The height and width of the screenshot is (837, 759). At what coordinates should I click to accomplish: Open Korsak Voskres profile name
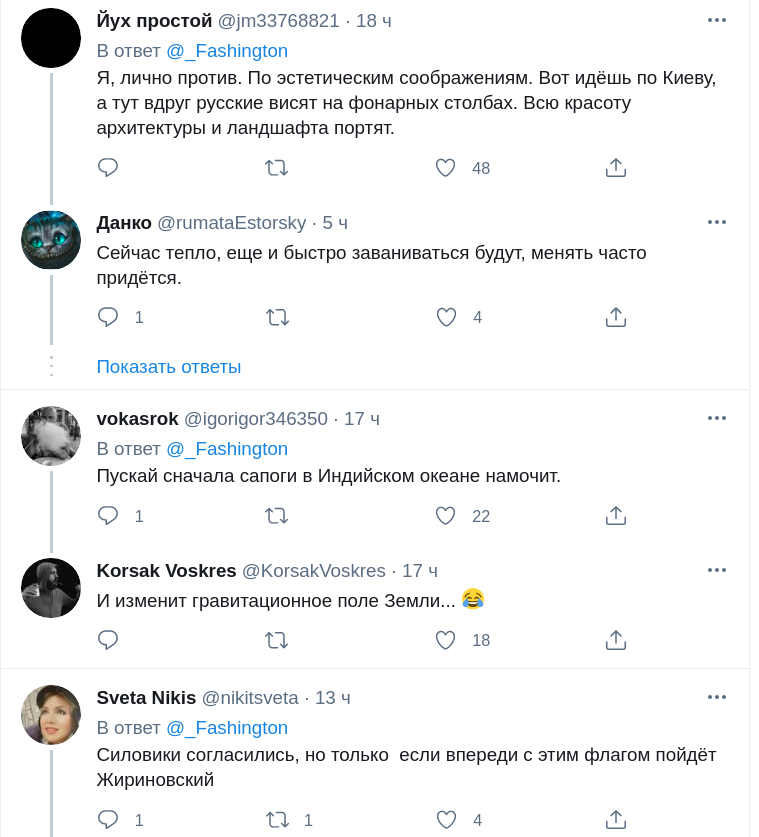(x=166, y=571)
